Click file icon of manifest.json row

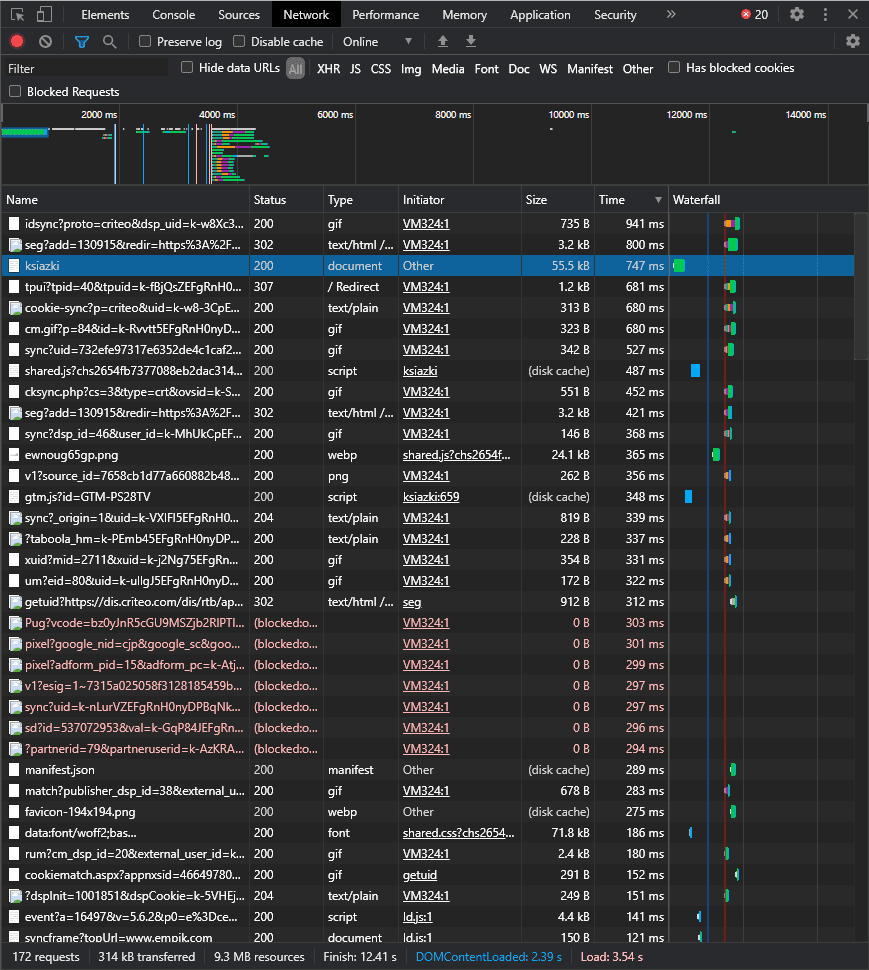pos(14,770)
